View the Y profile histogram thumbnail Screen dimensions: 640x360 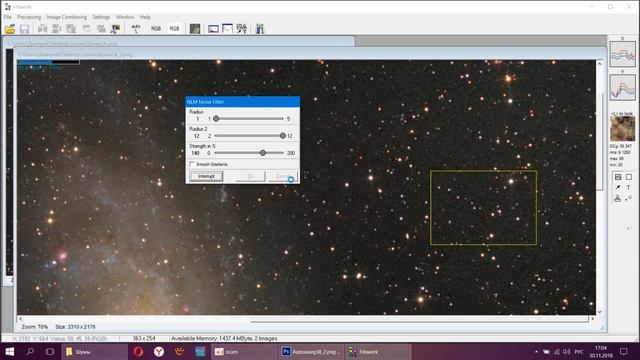[622, 87]
